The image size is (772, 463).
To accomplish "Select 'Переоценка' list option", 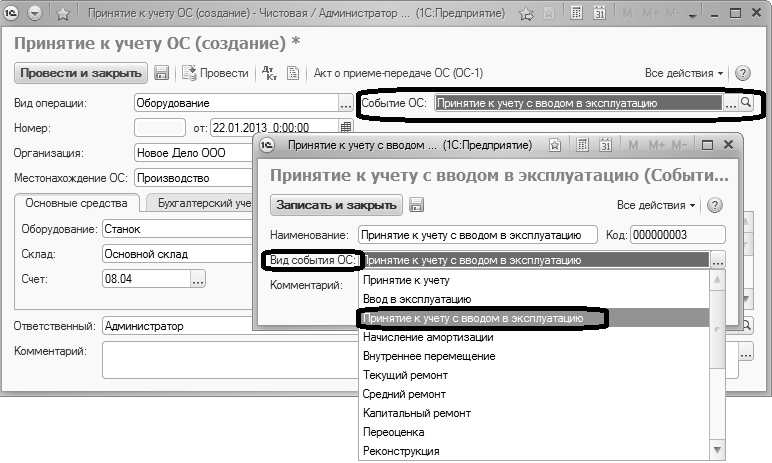I will pyautogui.click(x=534, y=432).
